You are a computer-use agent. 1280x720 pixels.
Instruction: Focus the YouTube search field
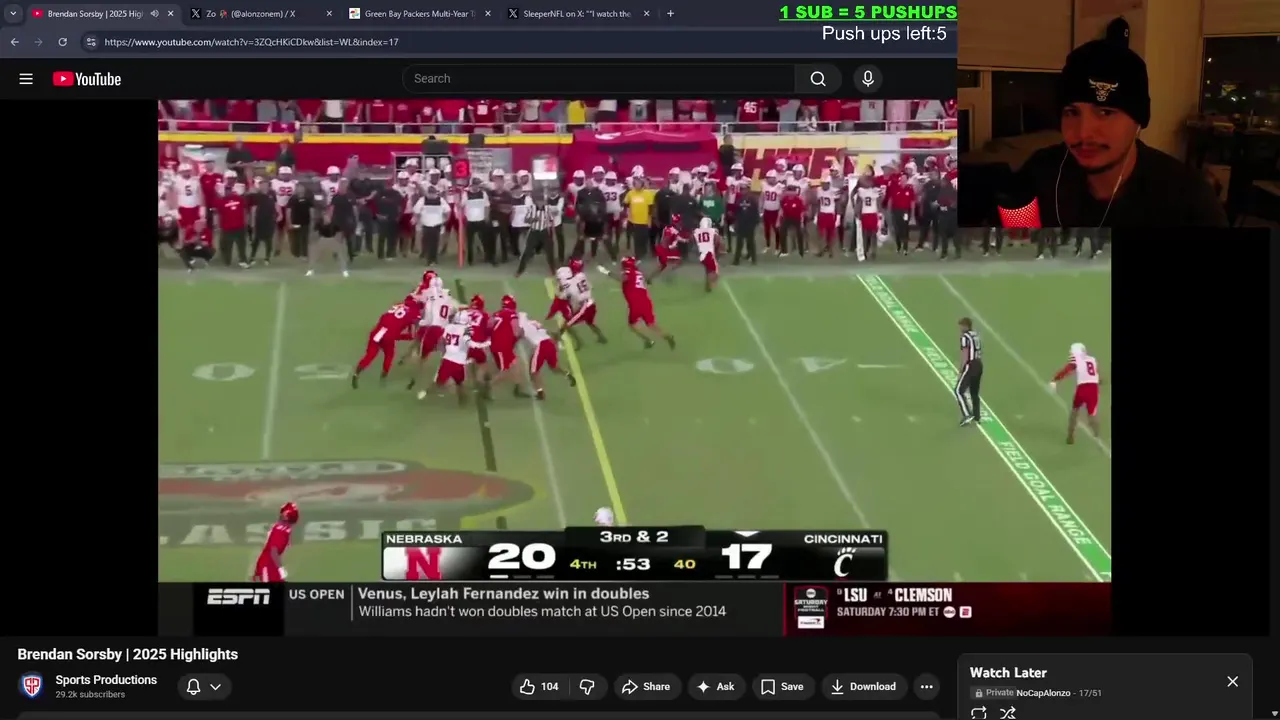[600, 79]
